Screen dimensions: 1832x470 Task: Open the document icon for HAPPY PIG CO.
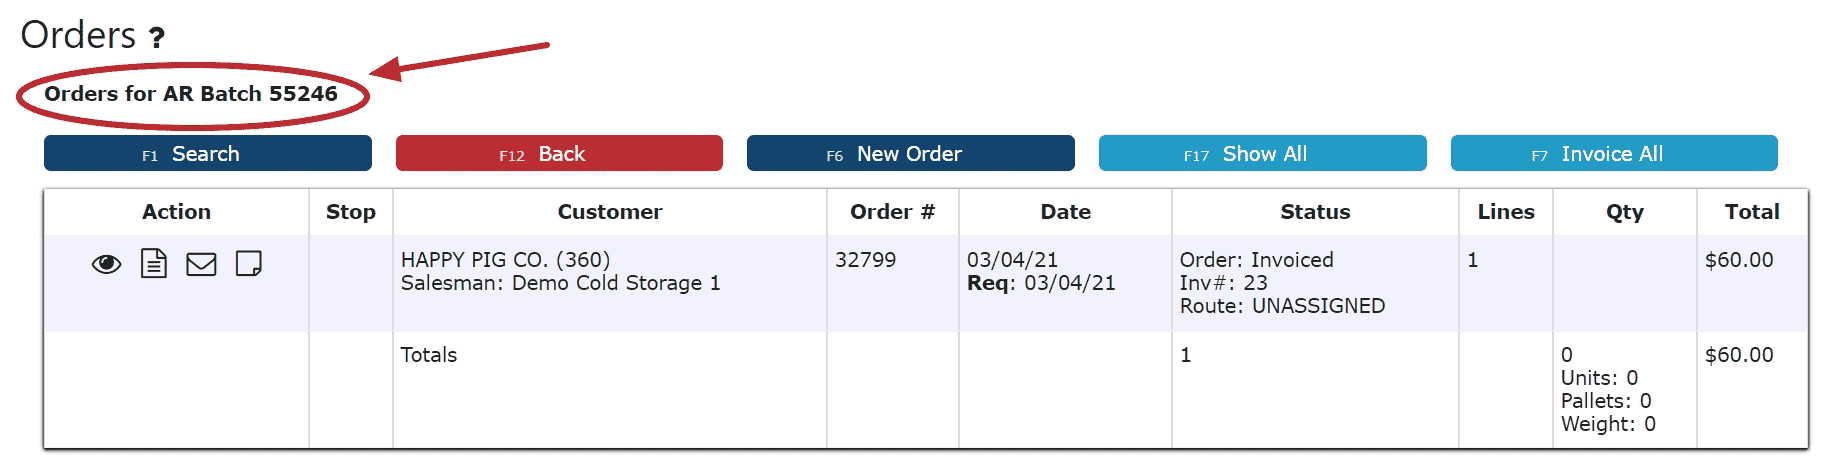click(154, 264)
